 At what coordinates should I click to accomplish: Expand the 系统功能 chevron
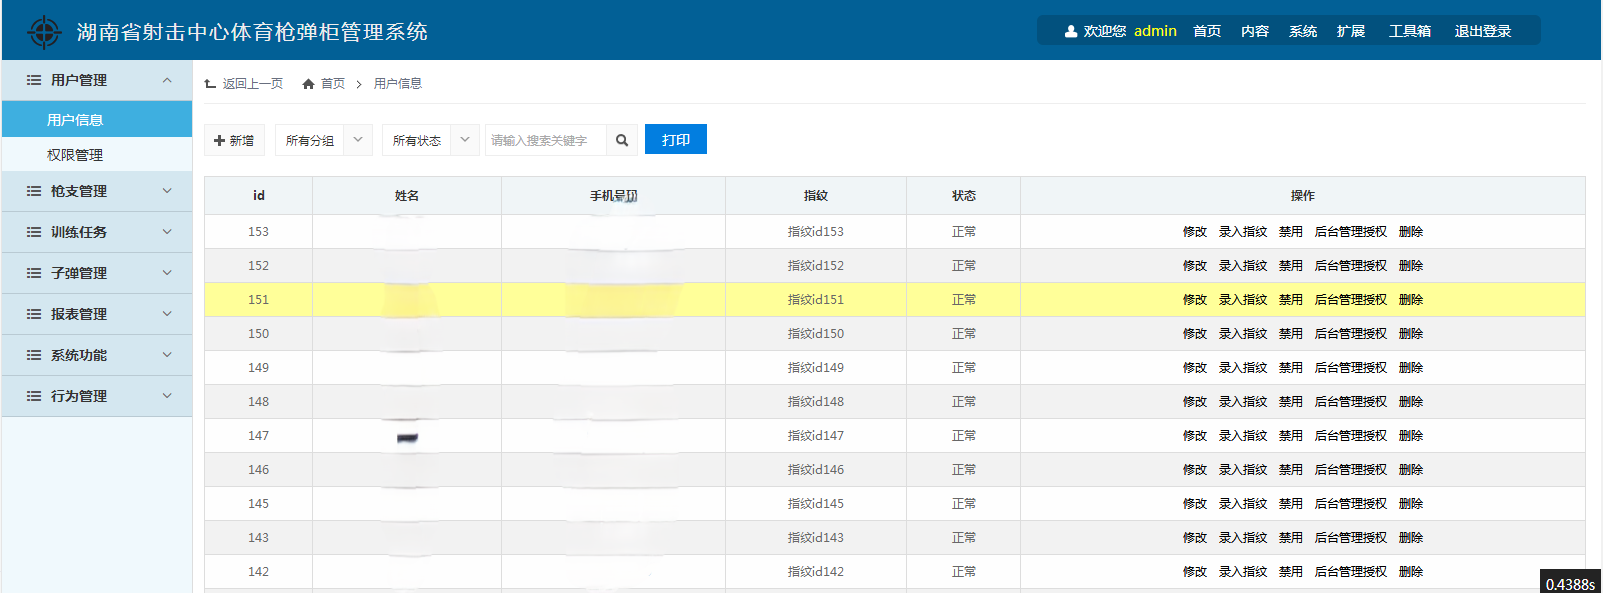point(167,355)
